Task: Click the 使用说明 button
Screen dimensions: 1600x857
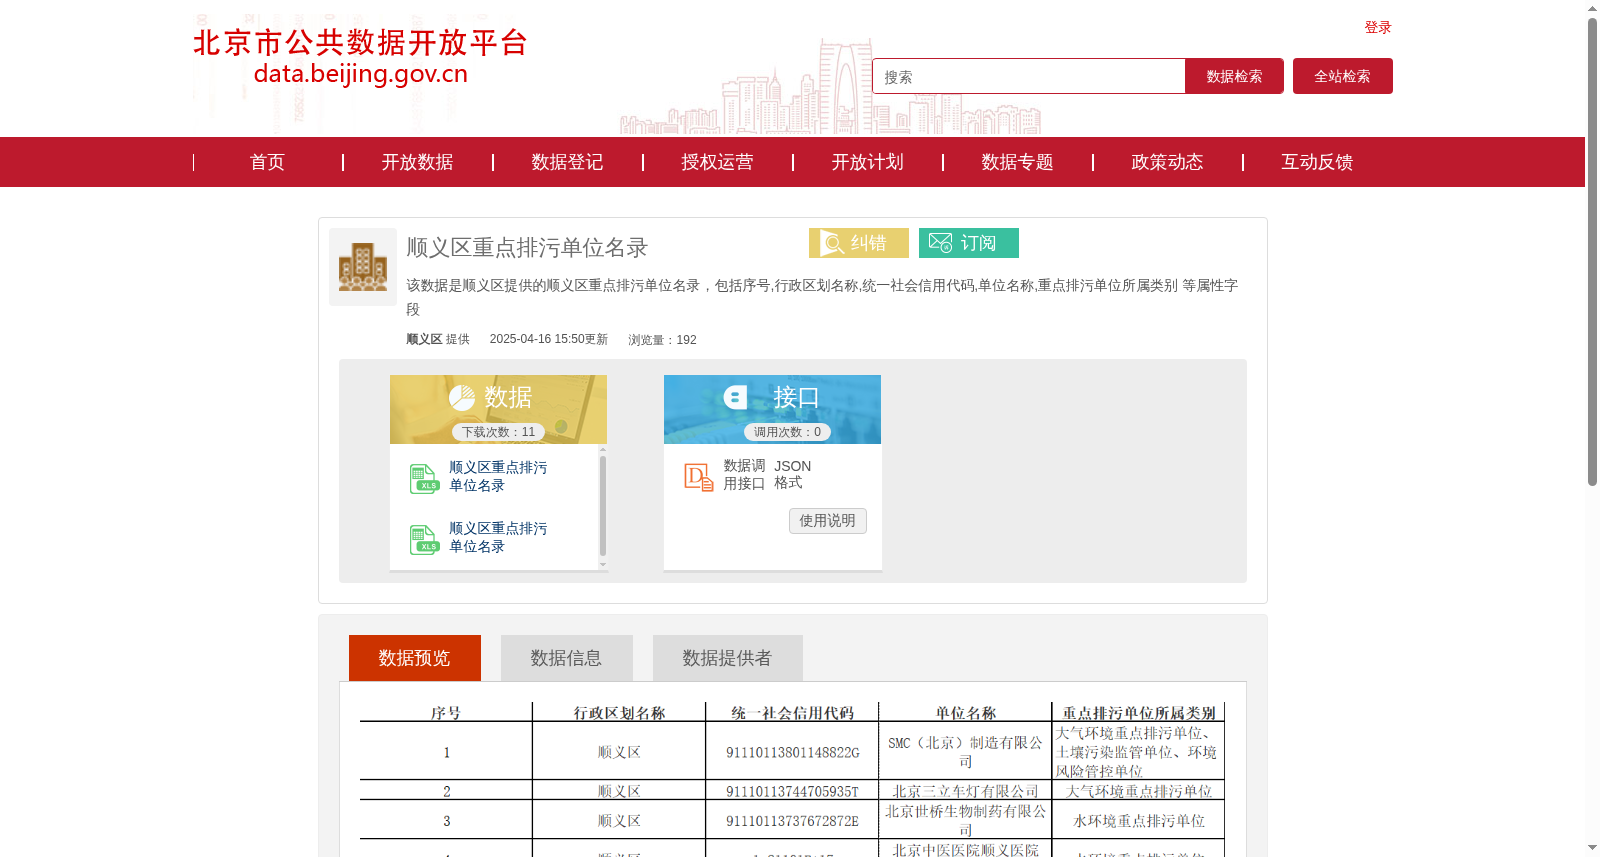Action: pos(828,521)
